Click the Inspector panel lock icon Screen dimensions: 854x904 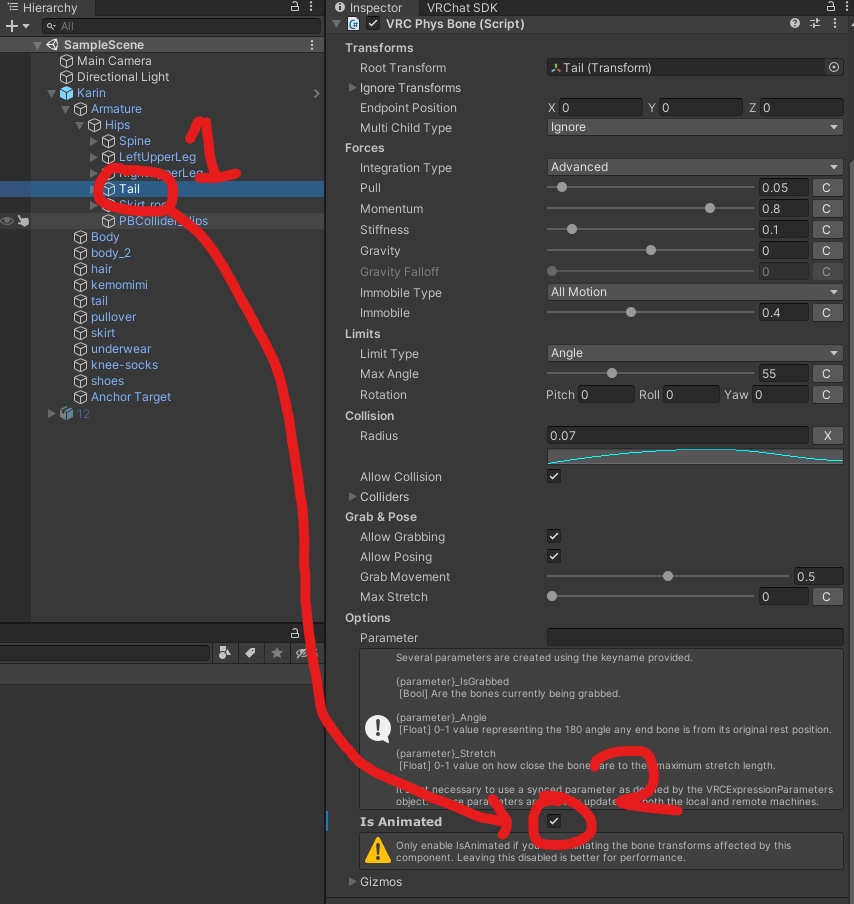831,6
